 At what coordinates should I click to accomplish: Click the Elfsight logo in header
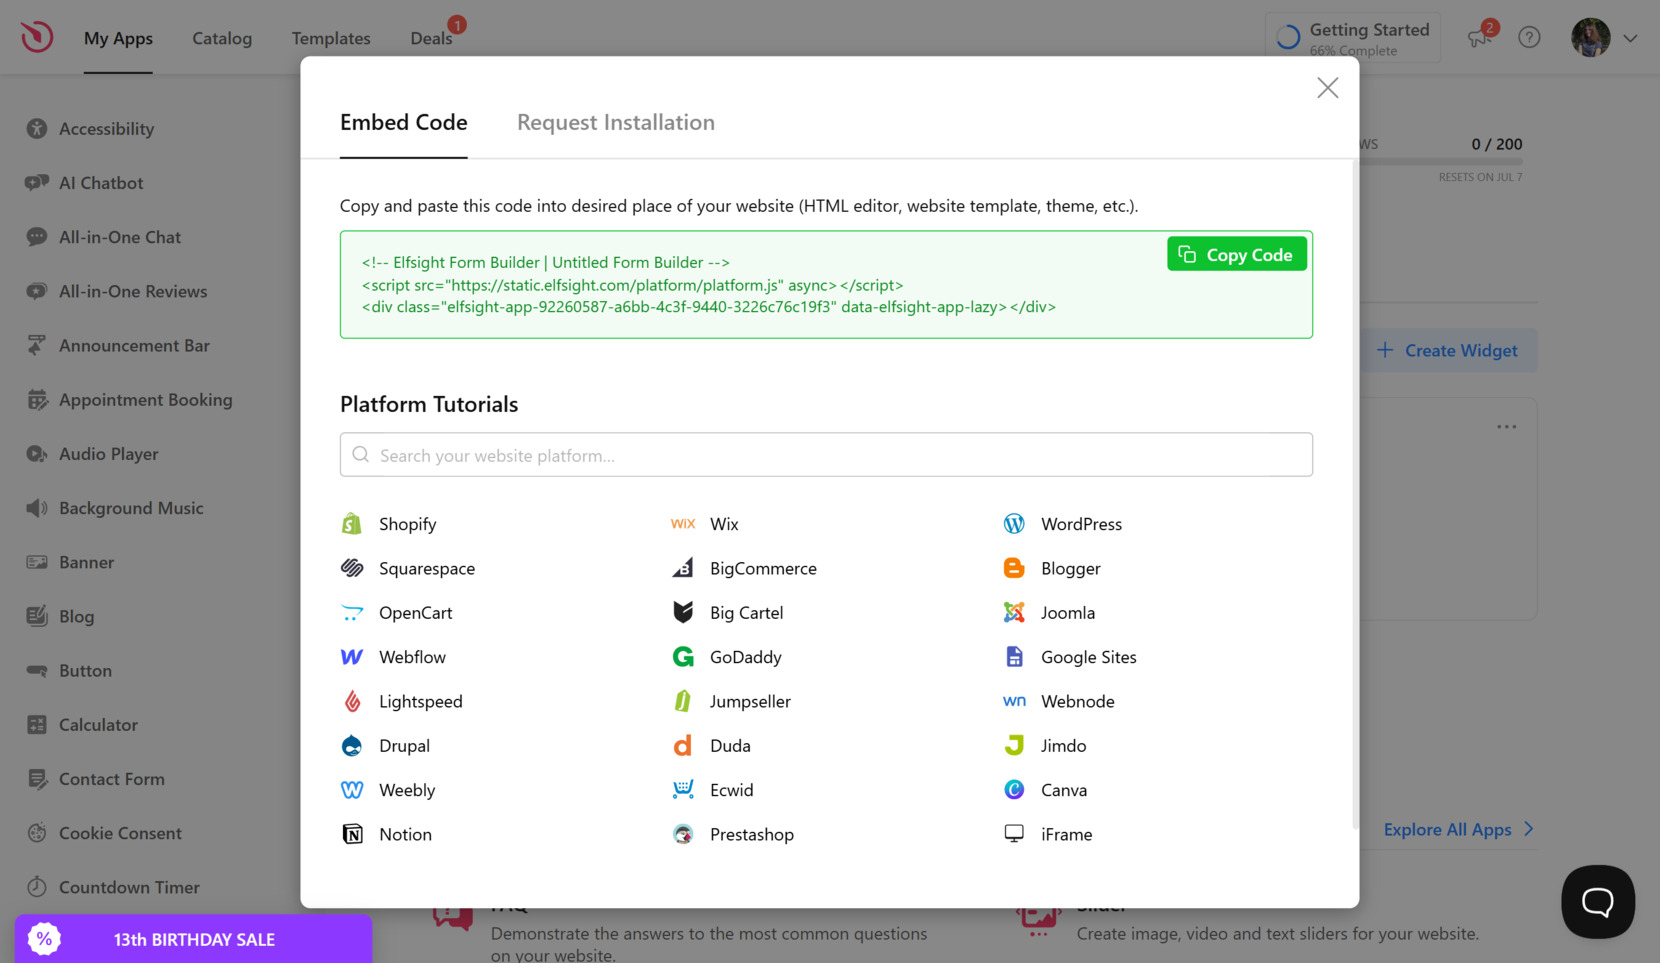(x=37, y=37)
